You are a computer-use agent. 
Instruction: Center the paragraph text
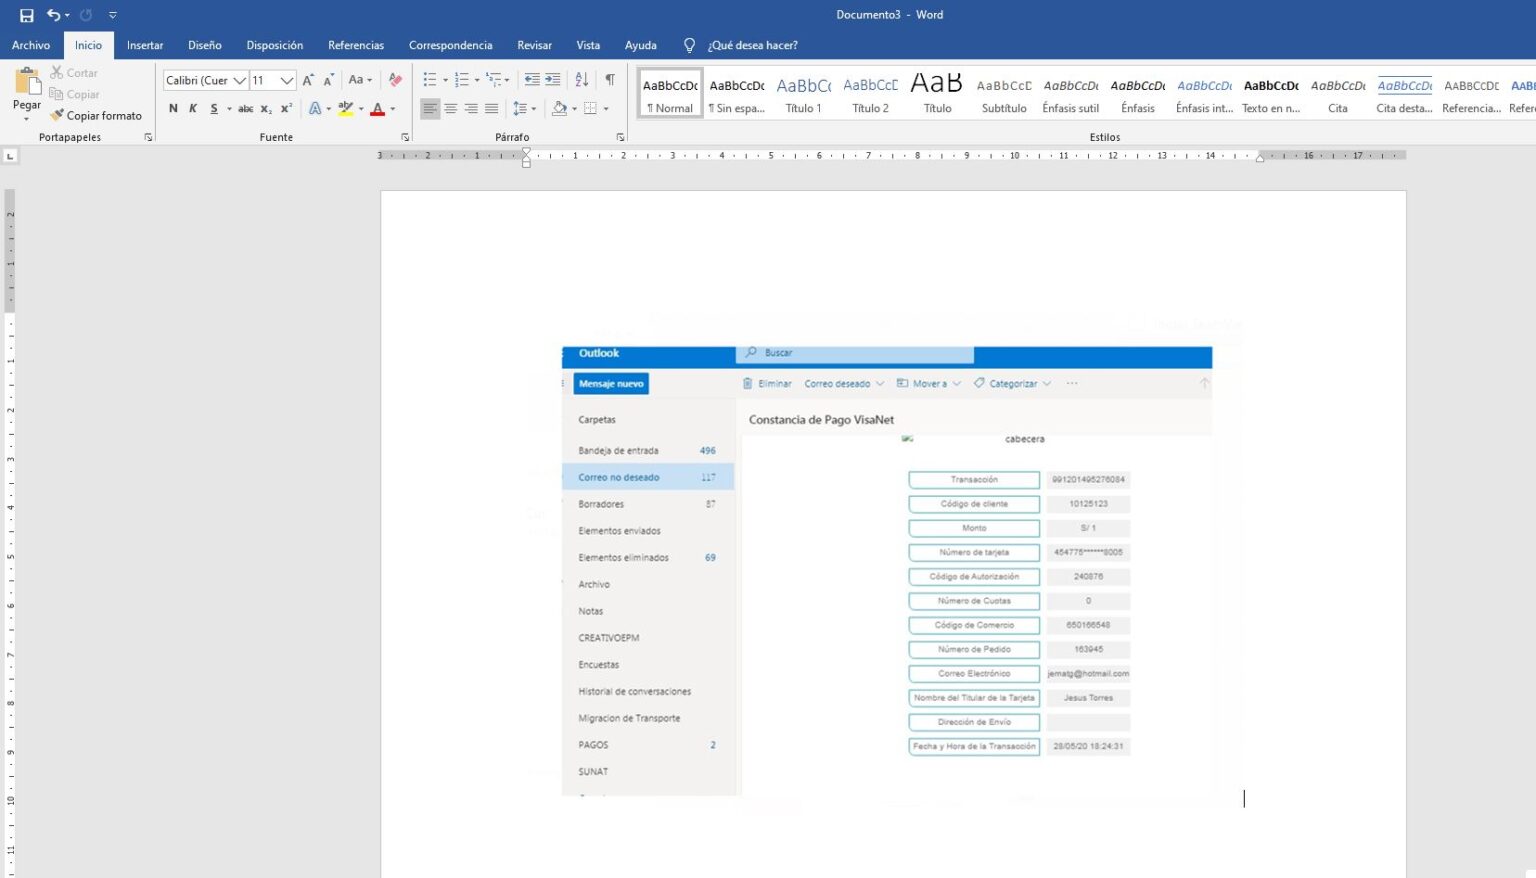[451, 108]
